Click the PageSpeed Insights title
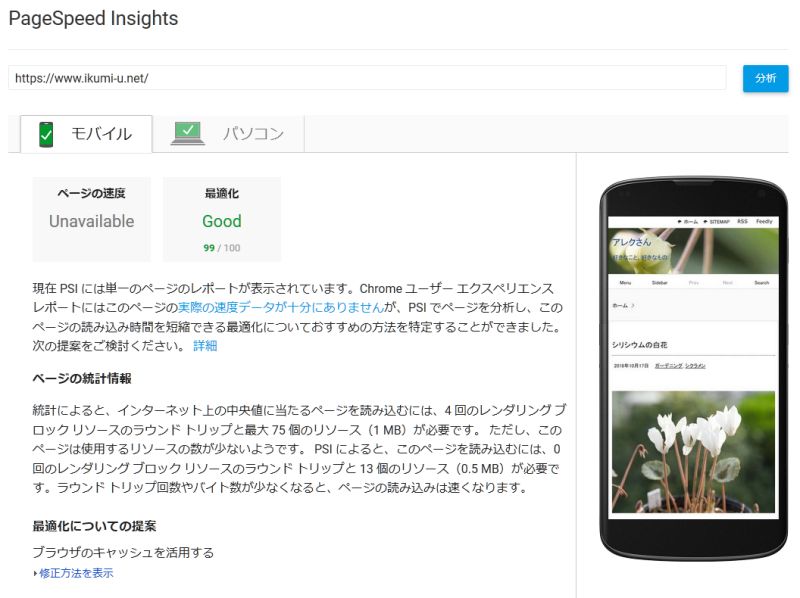800x598 pixels. 93,18
